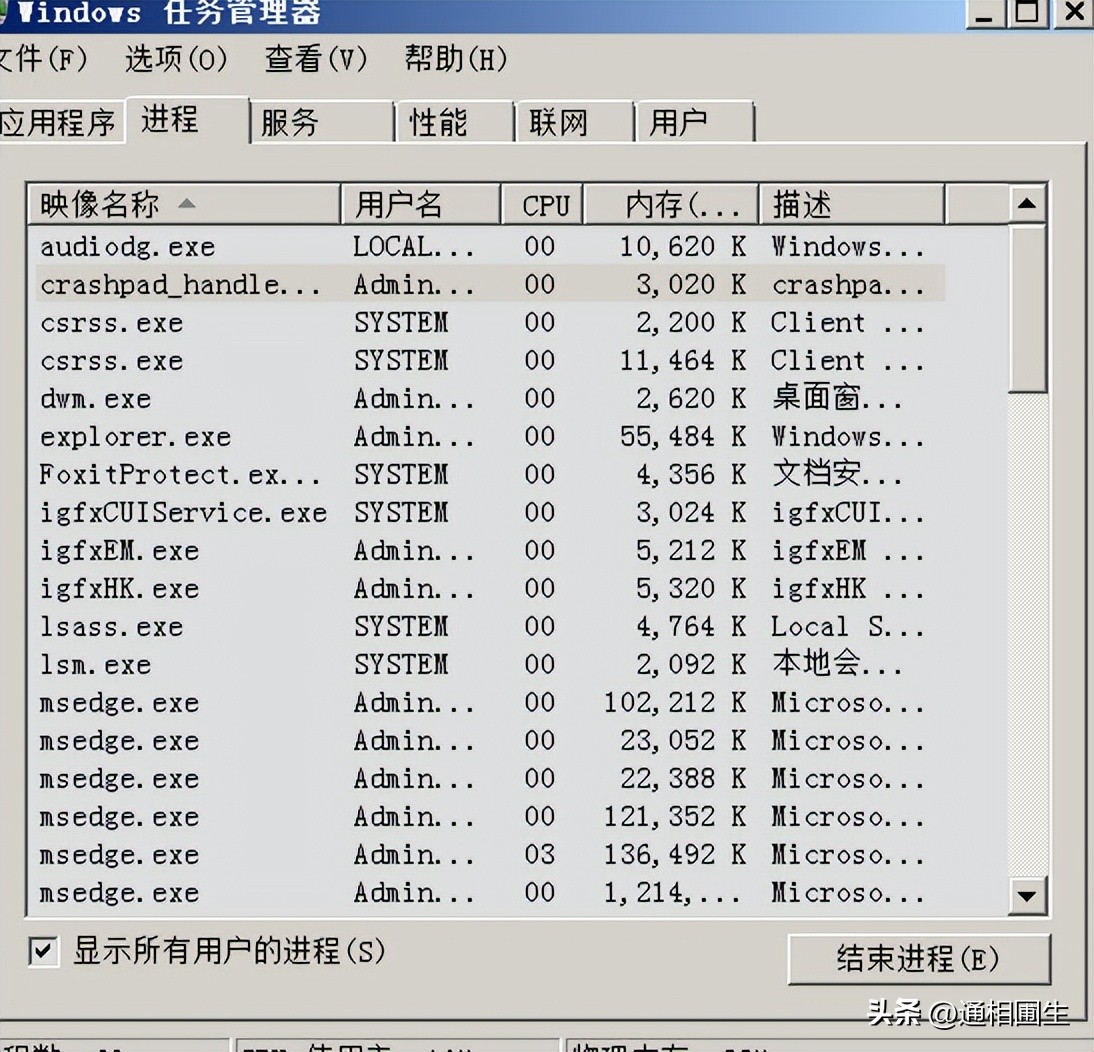Click the scrollbar down arrow
Viewport: 1094px width, 1052px height.
click(1026, 897)
